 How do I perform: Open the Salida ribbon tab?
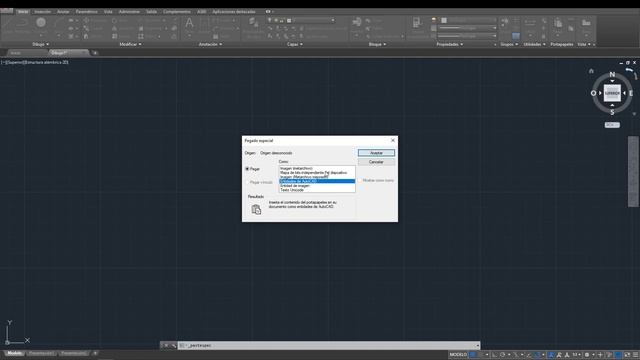click(151, 12)
